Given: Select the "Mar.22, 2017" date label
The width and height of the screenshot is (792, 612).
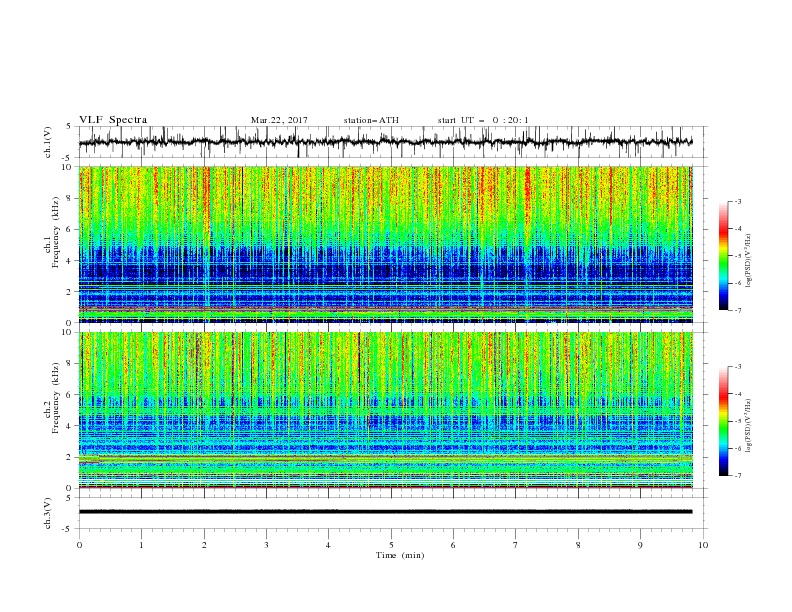Looking at the screenshot, I should (x=279, y=120).
